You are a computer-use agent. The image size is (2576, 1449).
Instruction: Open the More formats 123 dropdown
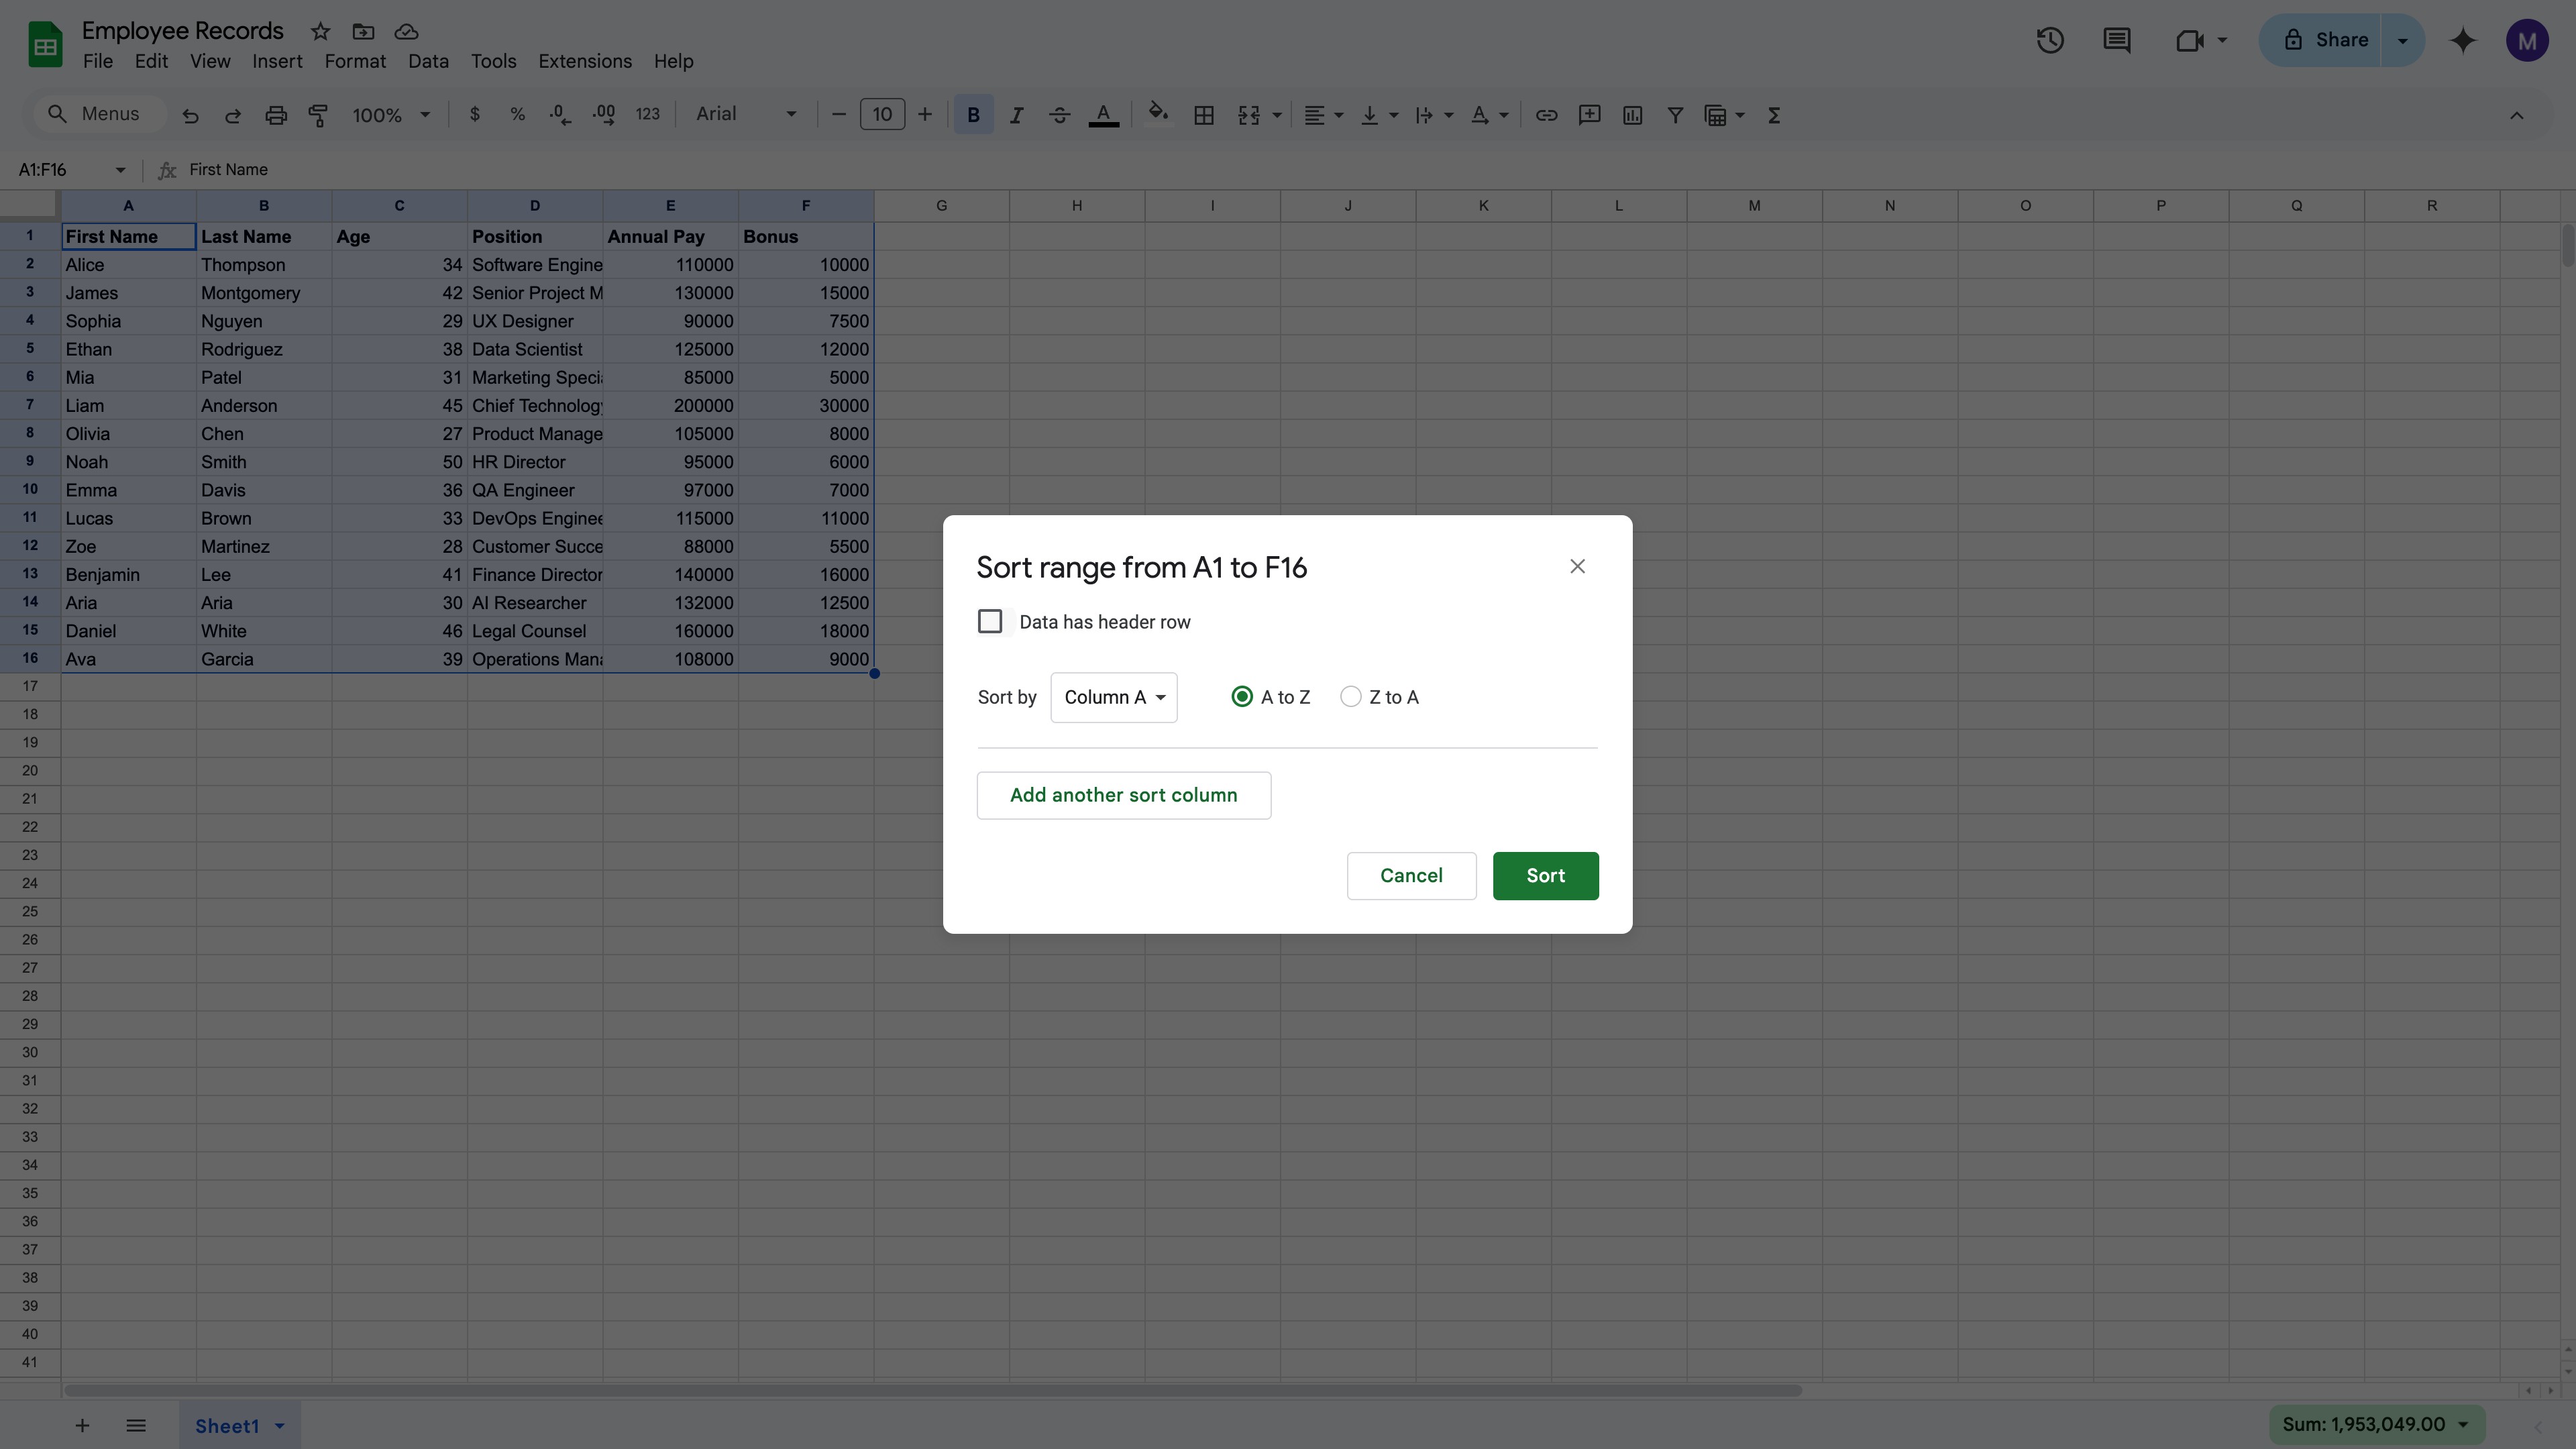(647, 114)
